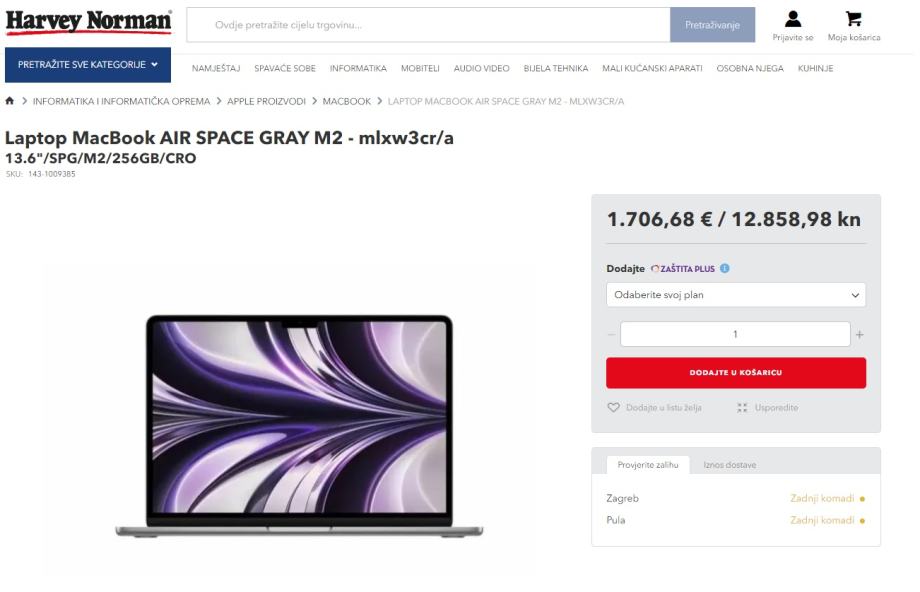Image resolution: width=920 pixels, height=592 pixels.
Task: Switch to the Iznos dostave tab
Action: coord(729,465)
